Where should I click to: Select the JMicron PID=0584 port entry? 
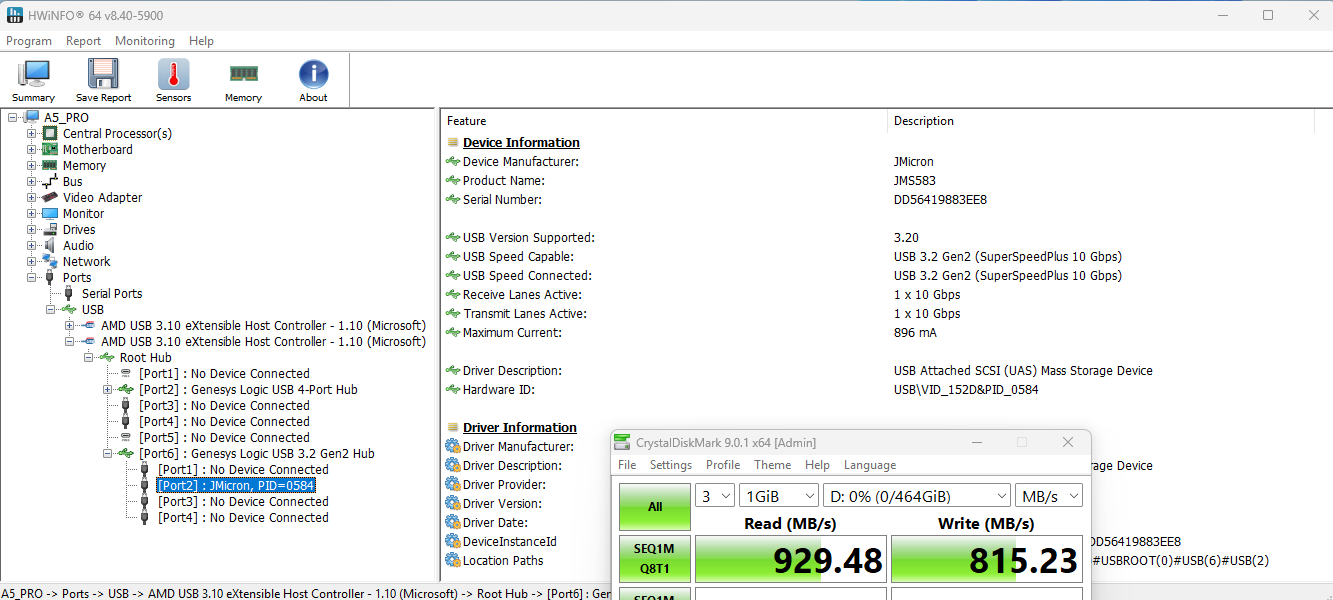tap(236, 486)
